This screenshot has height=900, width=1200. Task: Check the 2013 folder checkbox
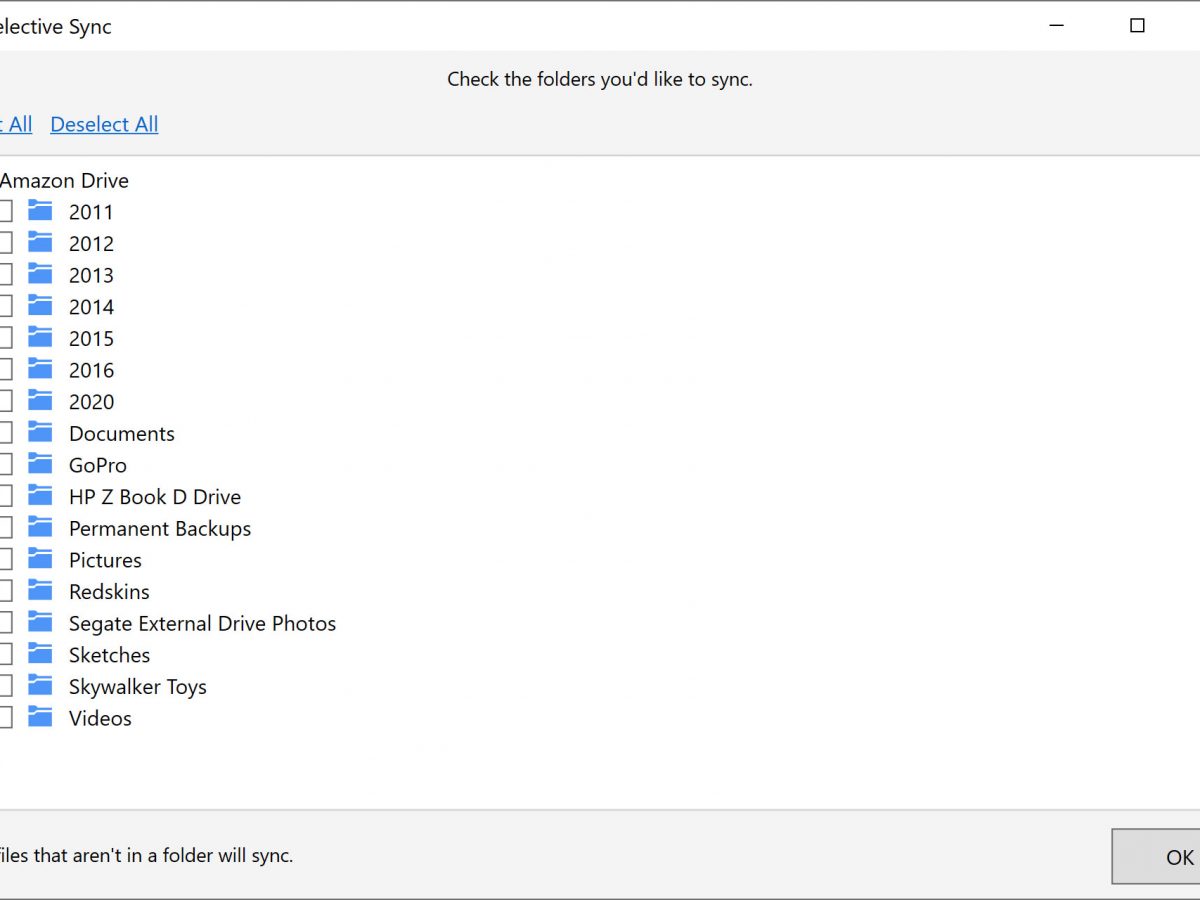coord(5,275)
